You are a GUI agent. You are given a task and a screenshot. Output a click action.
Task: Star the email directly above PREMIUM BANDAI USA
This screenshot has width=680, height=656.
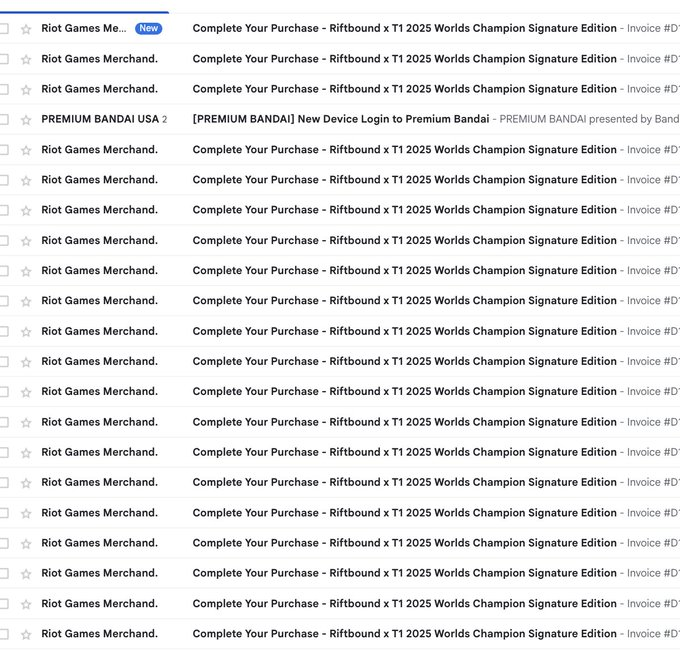[x=26, y=89]
